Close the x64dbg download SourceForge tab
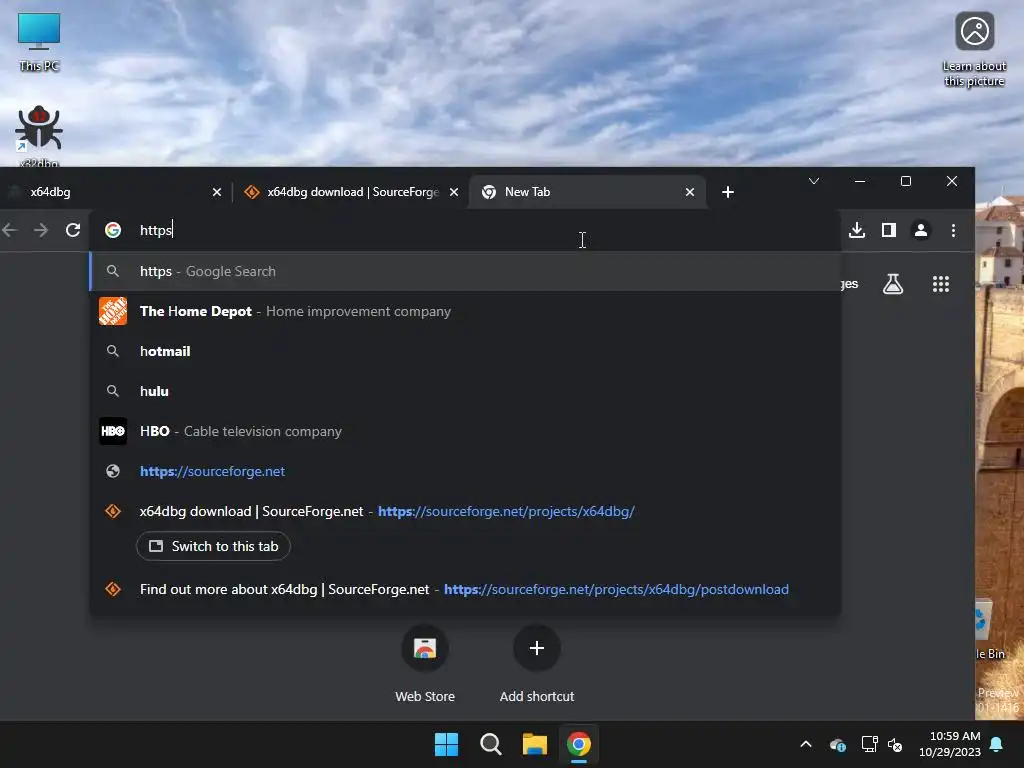 (454, 192)
